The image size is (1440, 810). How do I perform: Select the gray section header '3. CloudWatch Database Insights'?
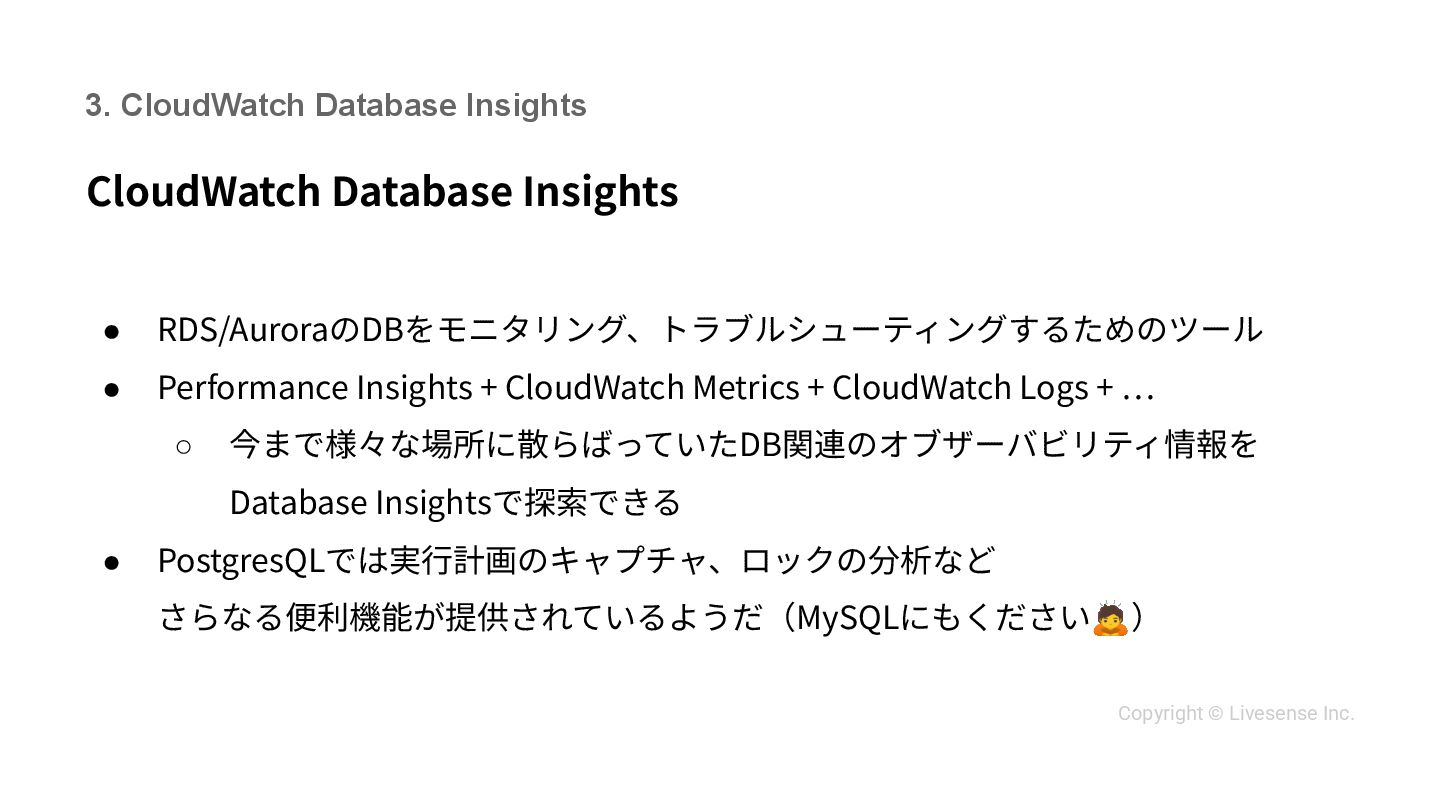point(335,105)
